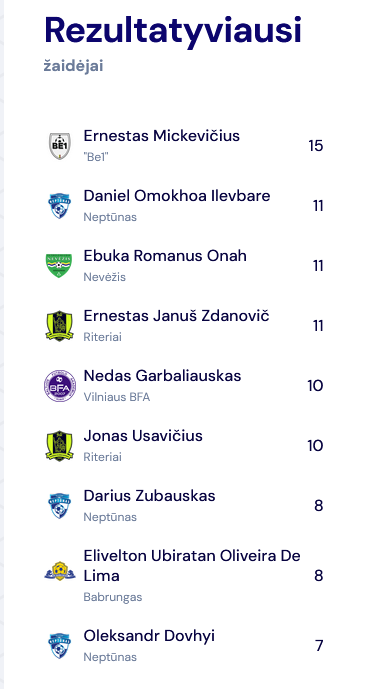Open Ernestas Mickevičius player profile
This screenshot has height=689, width=381.
coord(162,136)
